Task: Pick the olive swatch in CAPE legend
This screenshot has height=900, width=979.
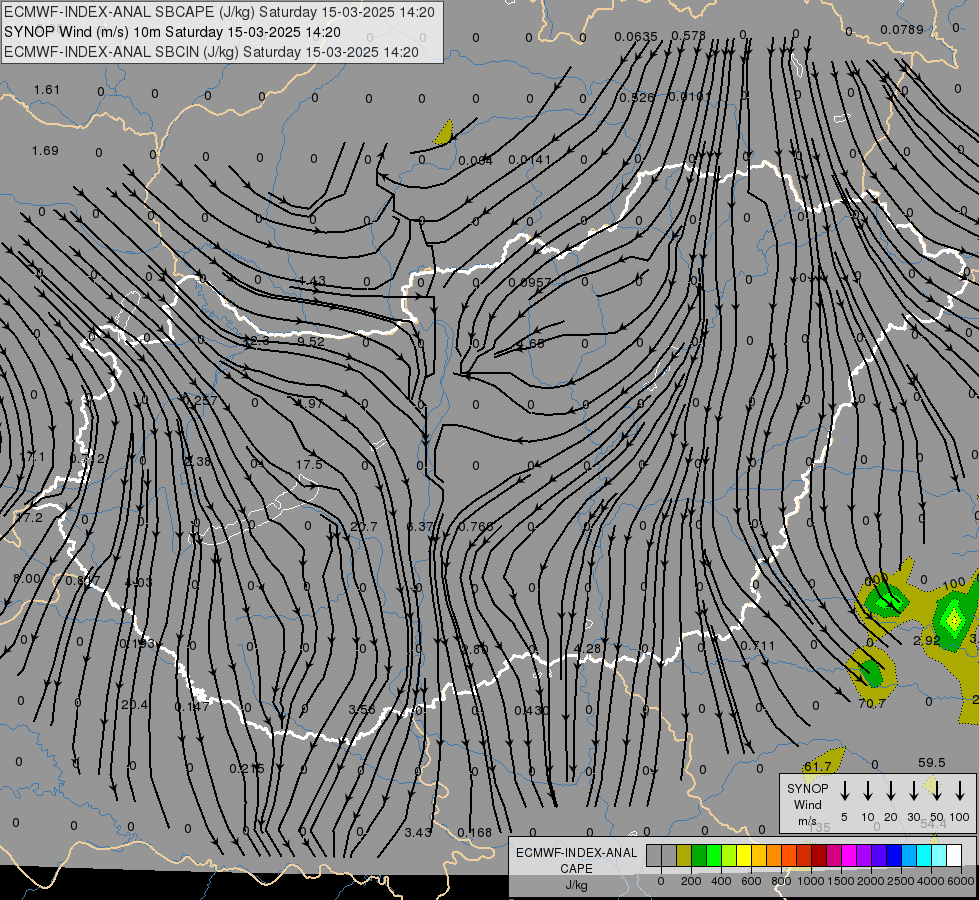Action: [684, 856]
